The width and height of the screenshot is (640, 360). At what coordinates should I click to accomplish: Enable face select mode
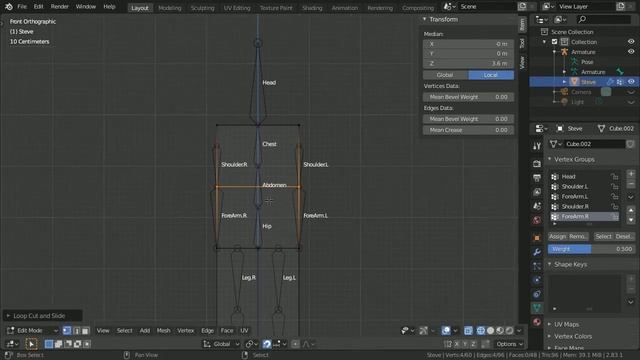tap(85, 331)
